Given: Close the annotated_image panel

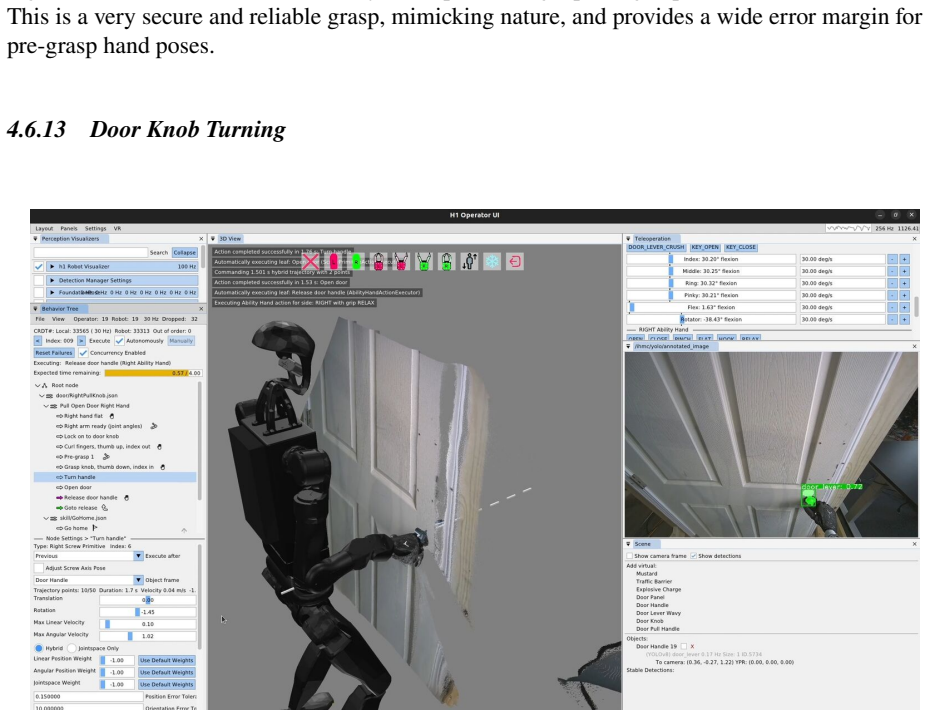Looking at the screenshot, I should (x=914, y=346).
